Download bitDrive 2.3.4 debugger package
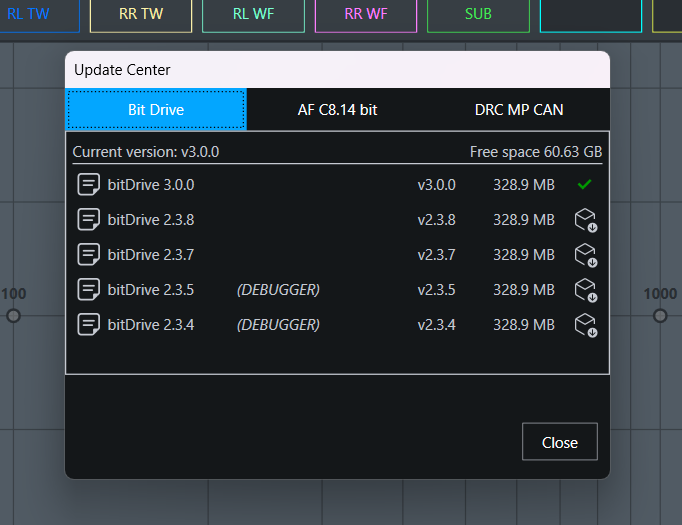 click(585, 325)
